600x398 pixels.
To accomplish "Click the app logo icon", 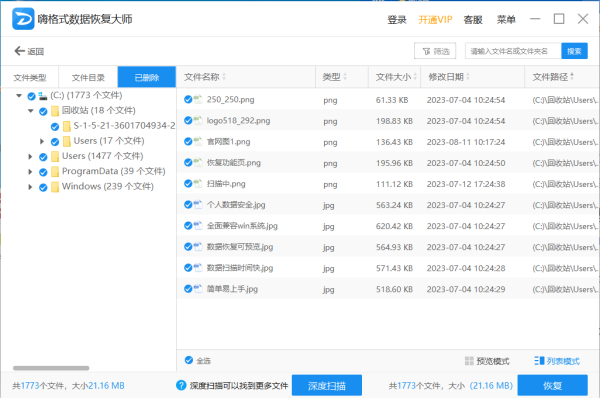I will tap(23, 19).
